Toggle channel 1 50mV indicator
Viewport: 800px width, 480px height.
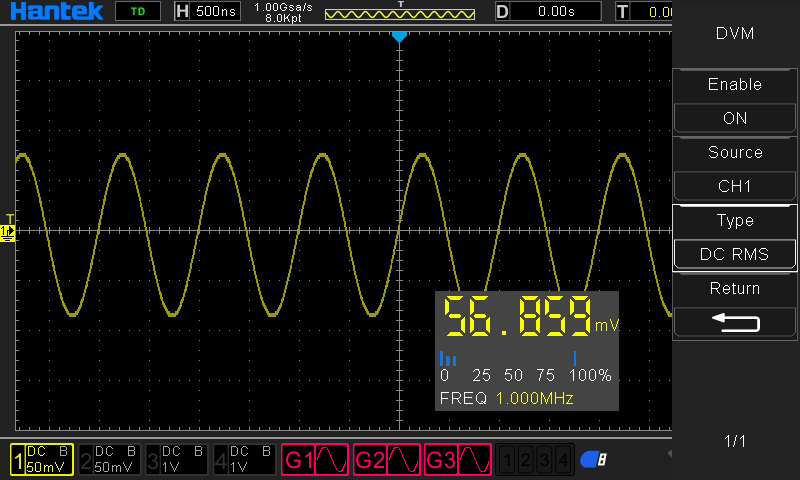tap(41, 460)
